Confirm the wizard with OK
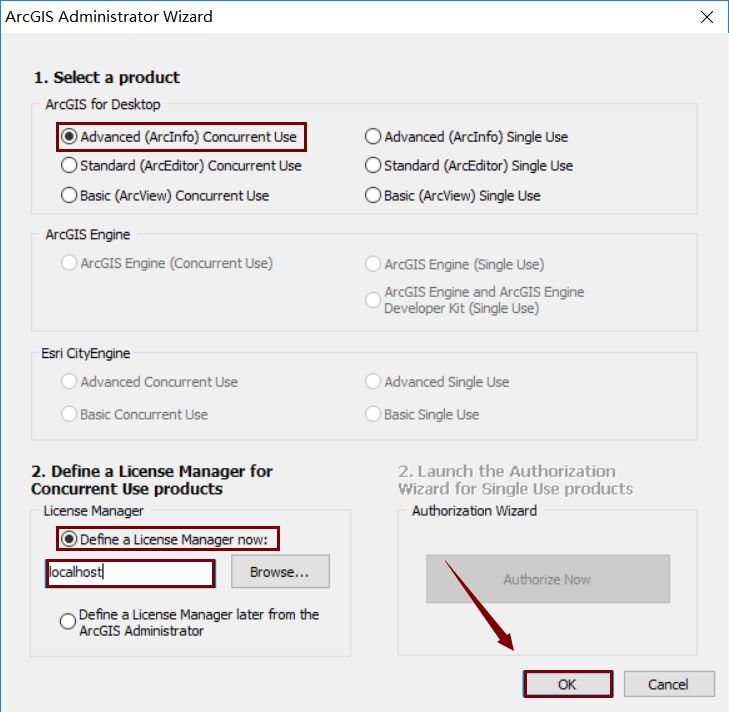The image size is (729, 712). 568,684
